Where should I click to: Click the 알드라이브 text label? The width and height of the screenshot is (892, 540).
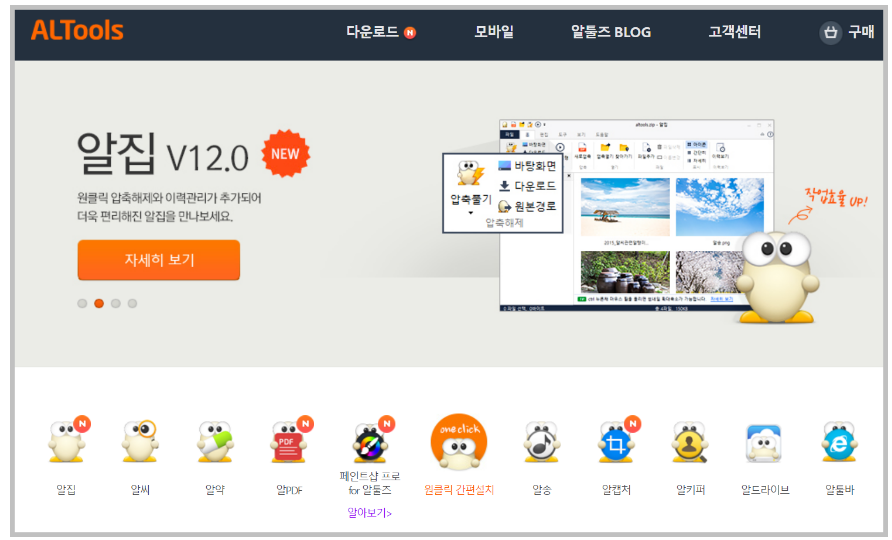click(765, 489)
